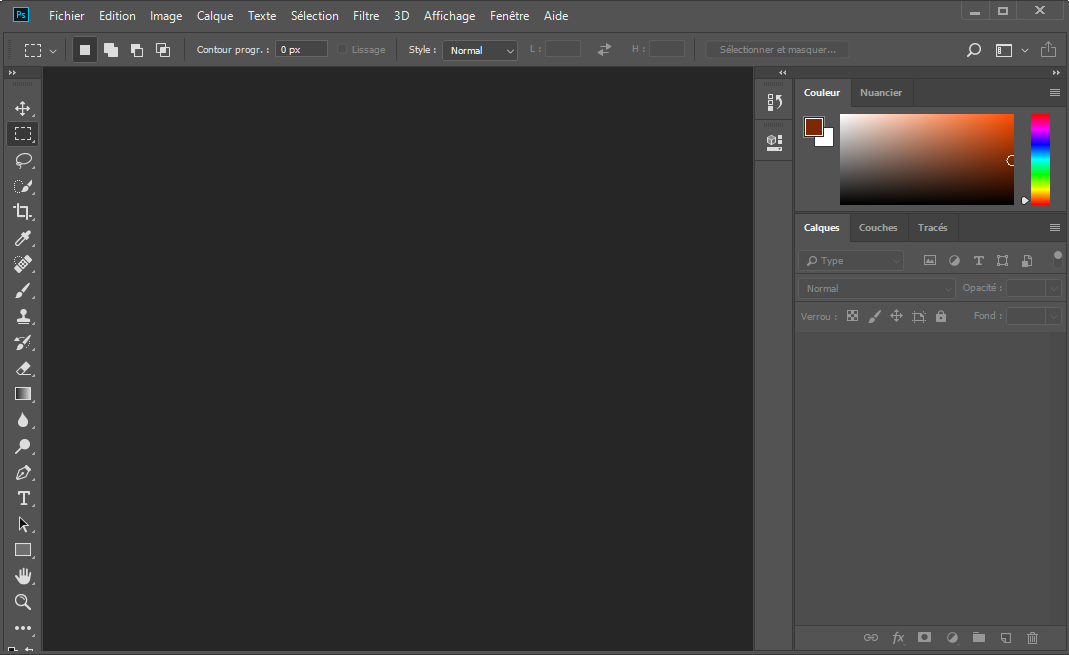This screenshot has height=655, width=1069.
Task: Expand the toolbar with double arrows
Action: click(12, 72)
